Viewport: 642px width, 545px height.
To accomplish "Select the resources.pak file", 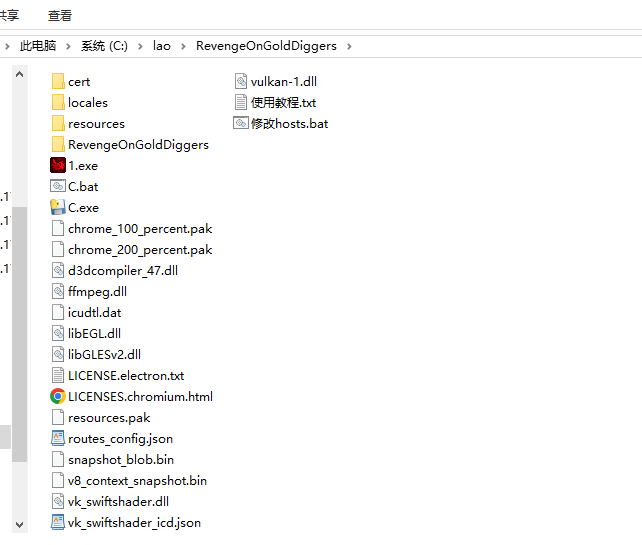I will pyautogui.click(x=108, y=418).
